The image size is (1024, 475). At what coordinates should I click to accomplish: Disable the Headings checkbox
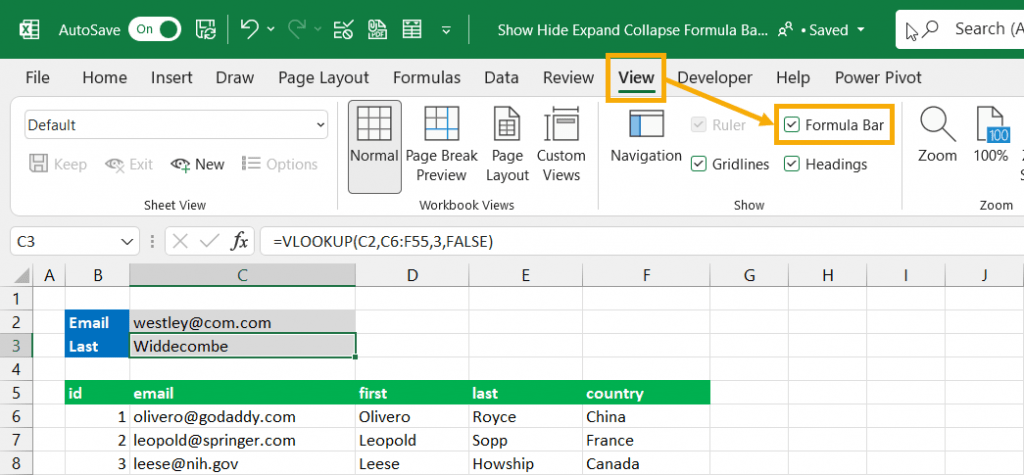[792, 164]
